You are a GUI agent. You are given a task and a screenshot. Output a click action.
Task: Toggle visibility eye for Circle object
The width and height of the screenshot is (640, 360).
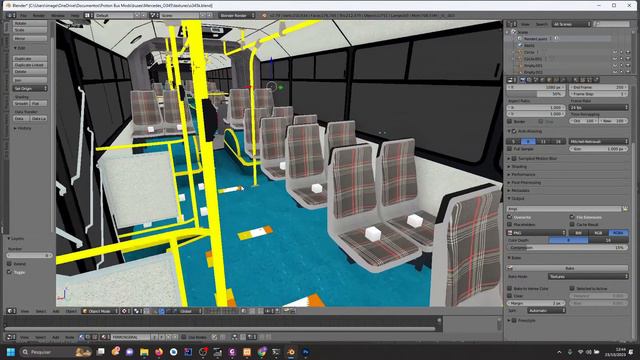tap(615, 52)
